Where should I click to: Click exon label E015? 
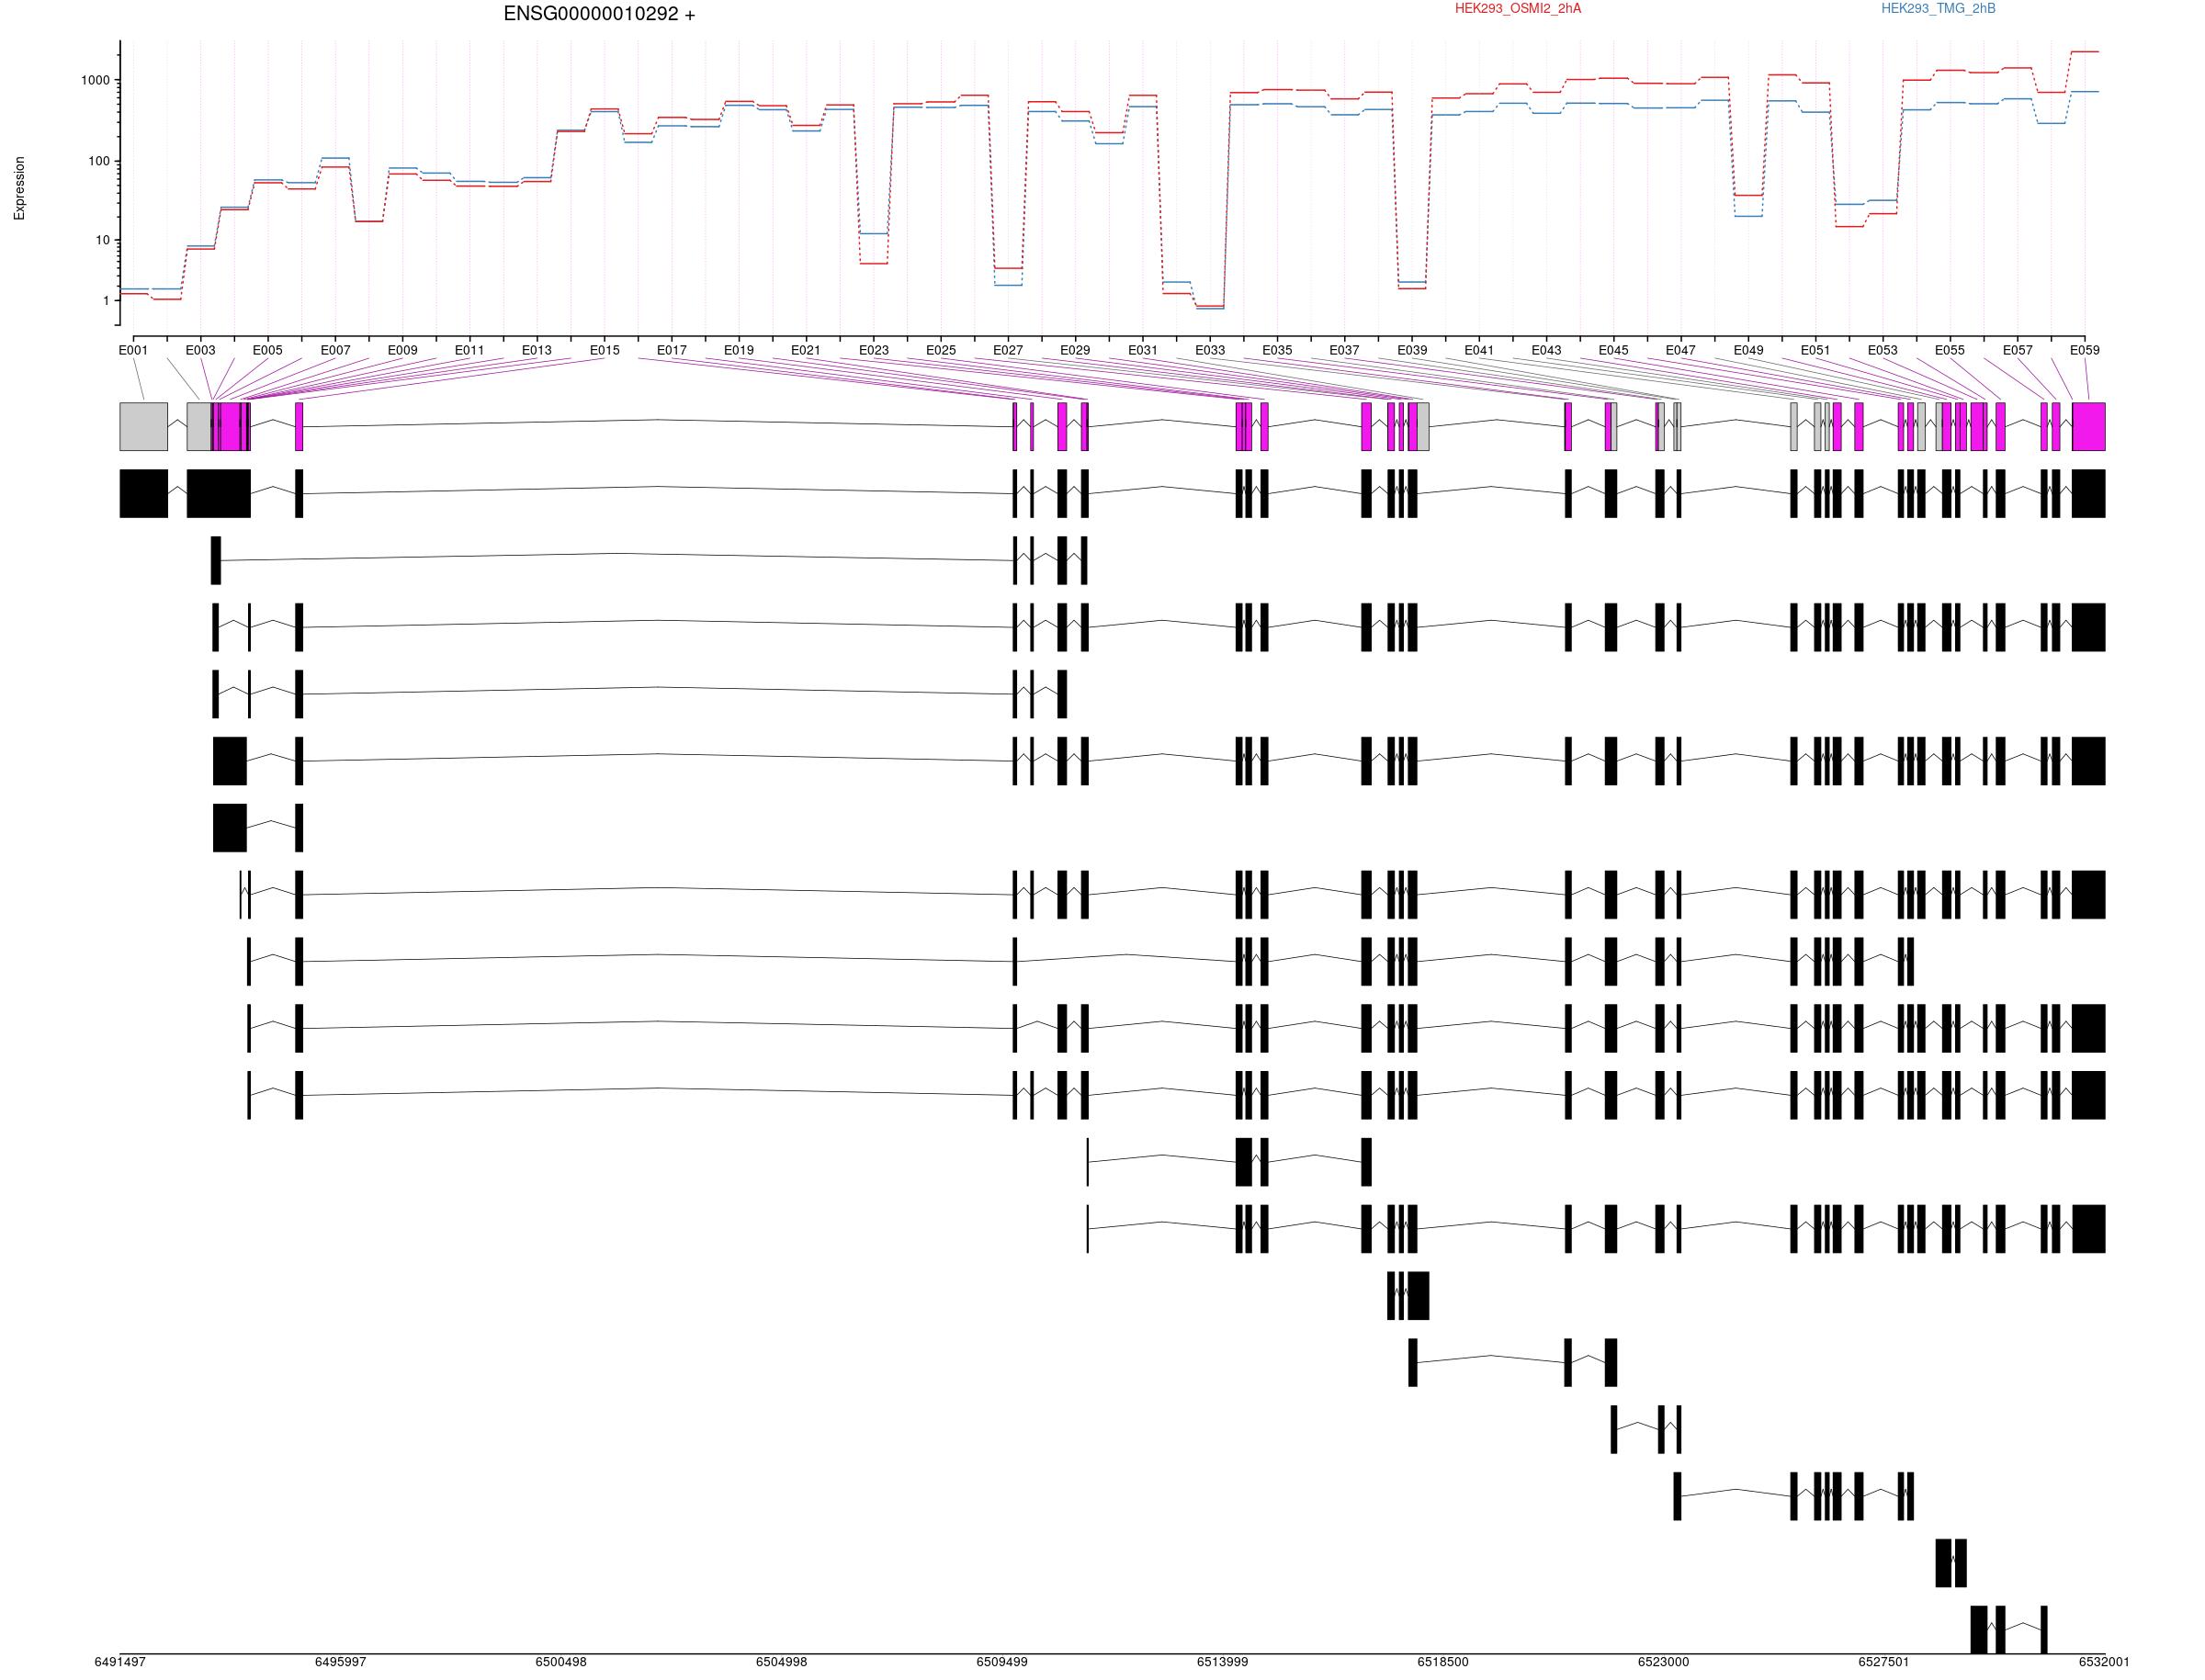[x=604, y=350]
